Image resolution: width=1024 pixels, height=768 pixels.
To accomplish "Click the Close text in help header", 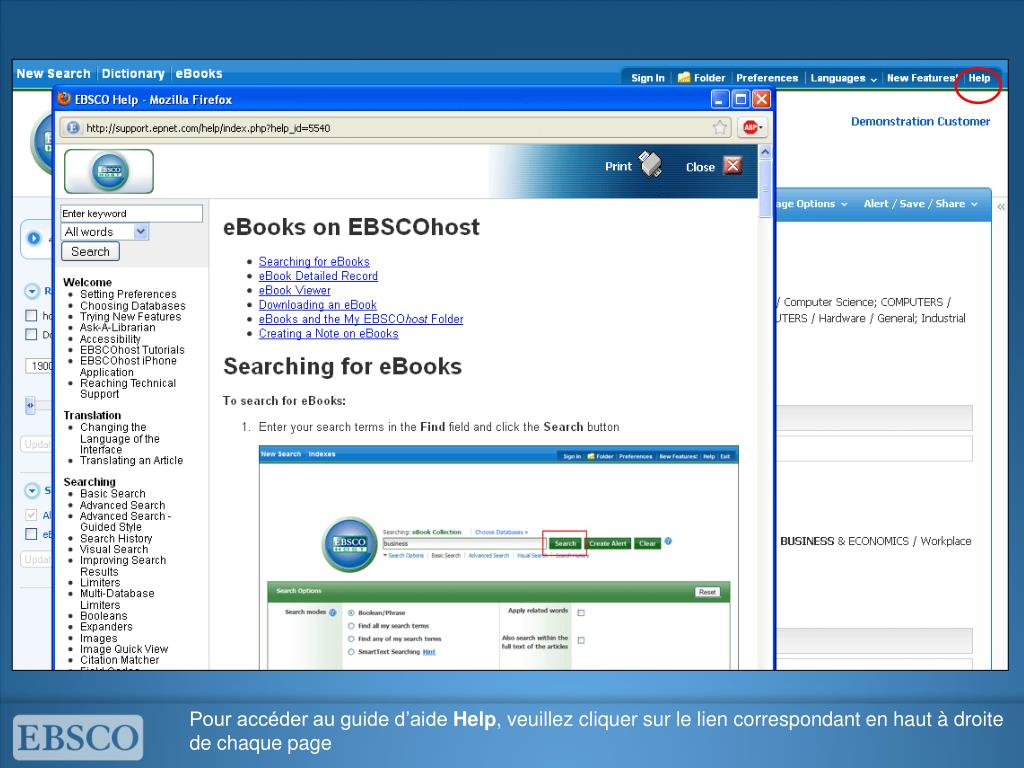I will pos(700,167).
